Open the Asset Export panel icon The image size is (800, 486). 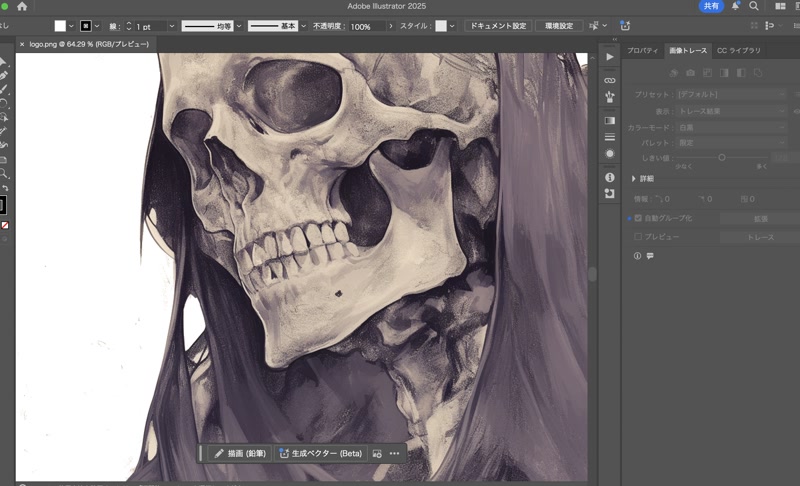(x=610, y=194)
